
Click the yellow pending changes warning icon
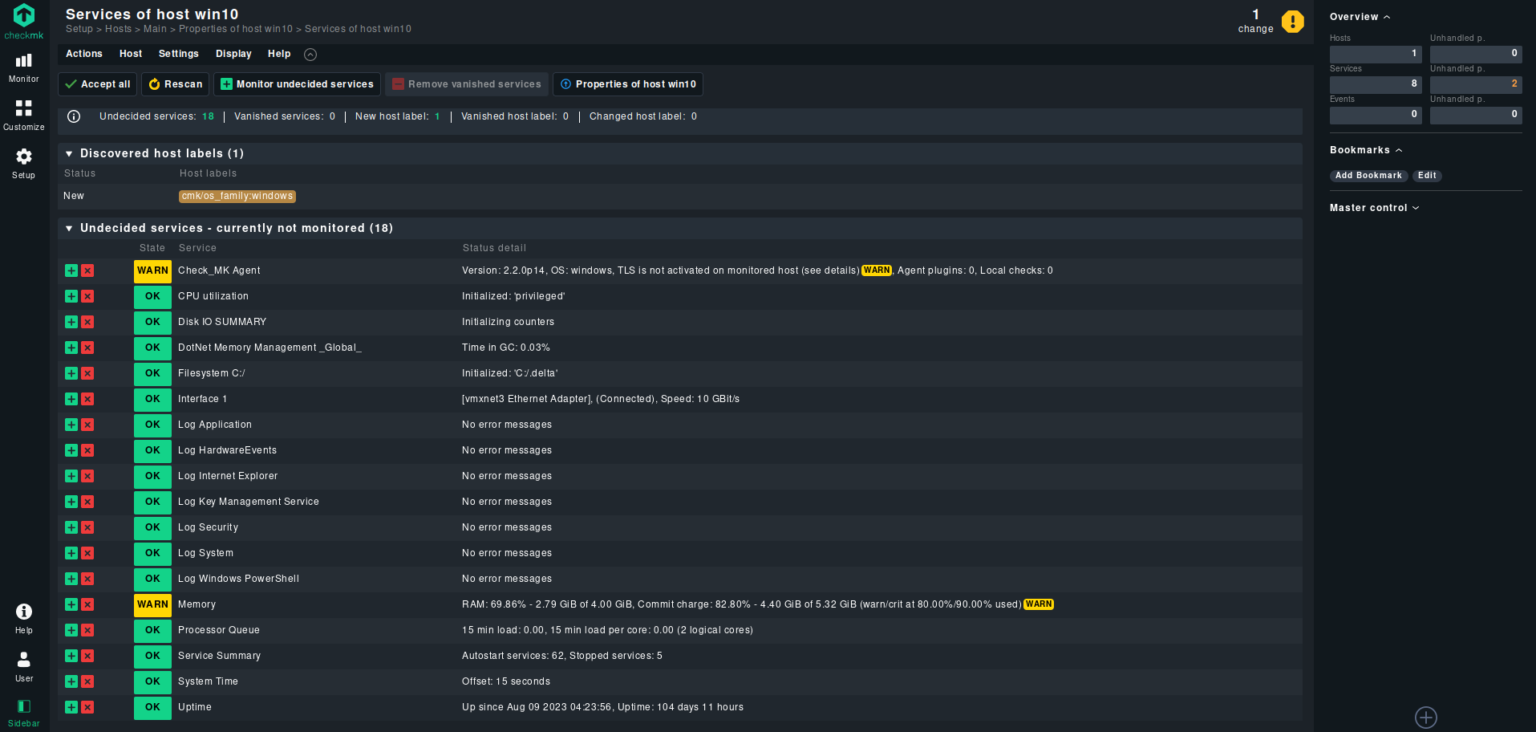pyautogui.click(x=1292, y=21)
